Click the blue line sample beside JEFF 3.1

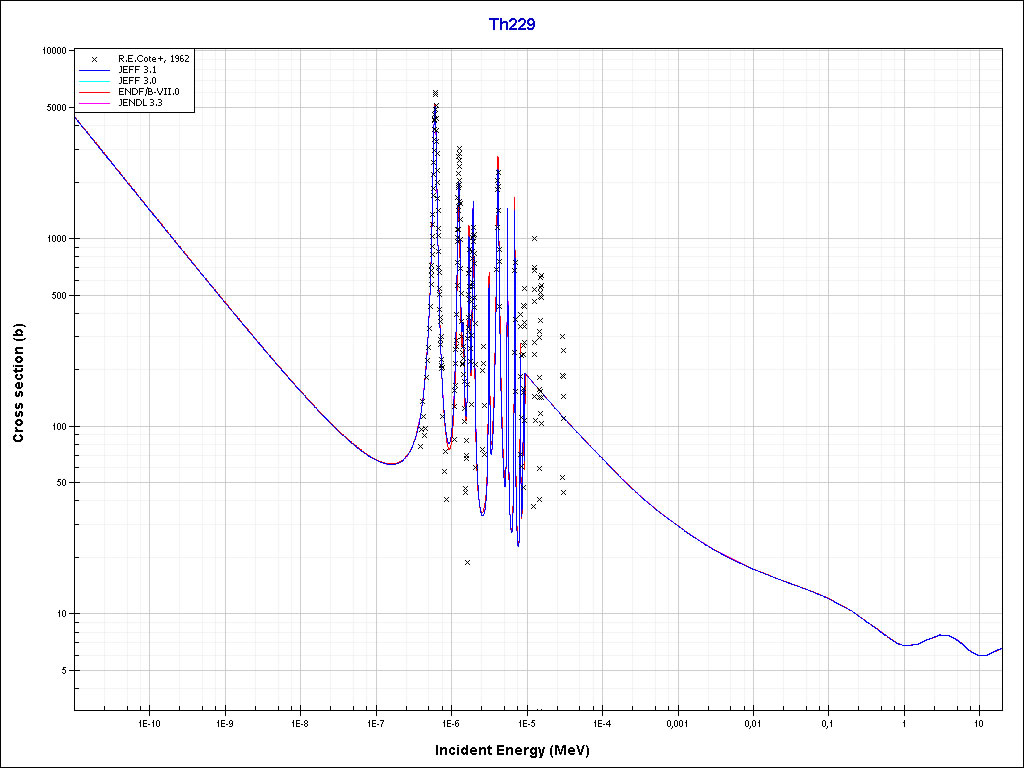(93, 70)
